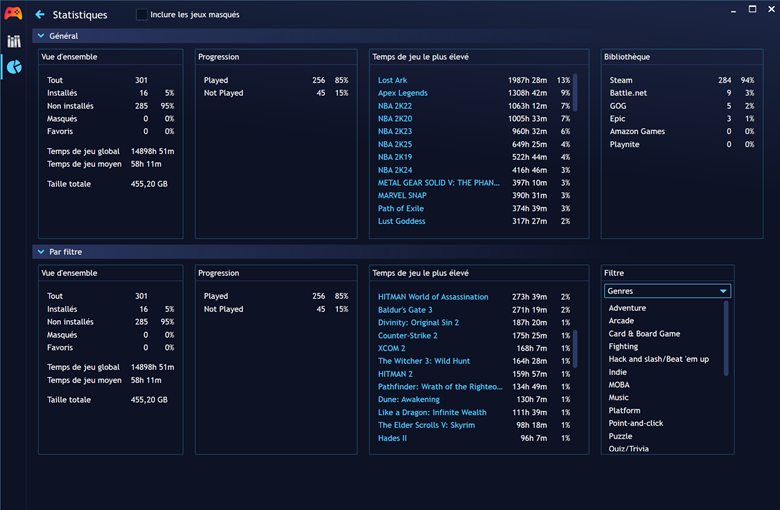780x510 pixels.
Task: Open The Witcher 3: Wild Hunt link
Action: point(423,361)
